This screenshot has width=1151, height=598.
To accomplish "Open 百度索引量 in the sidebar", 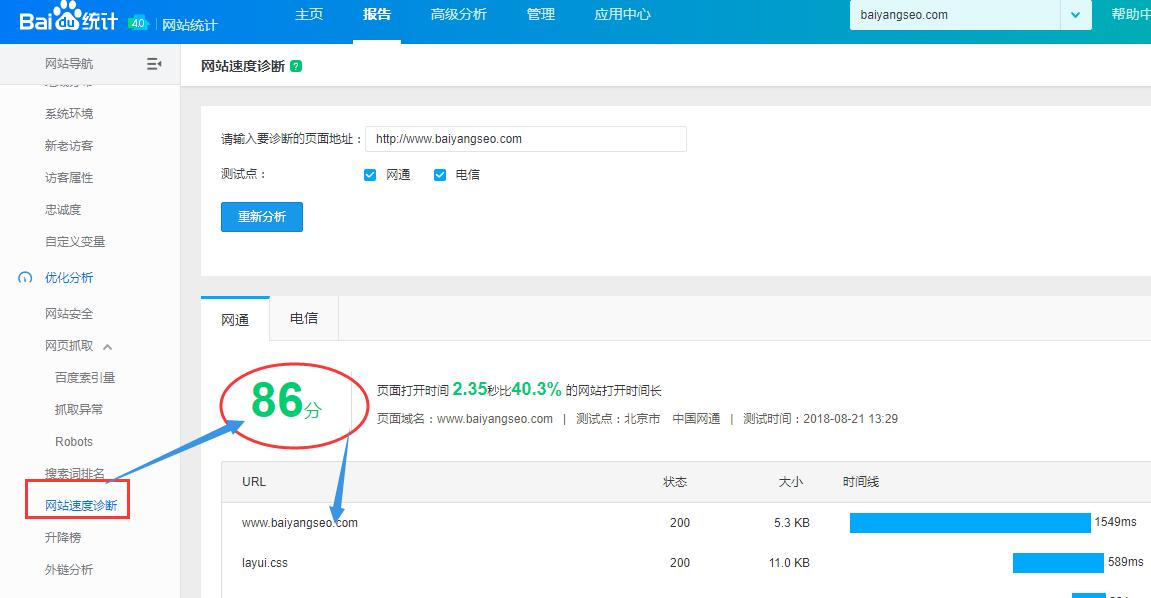I will click(x=85, y=378).
